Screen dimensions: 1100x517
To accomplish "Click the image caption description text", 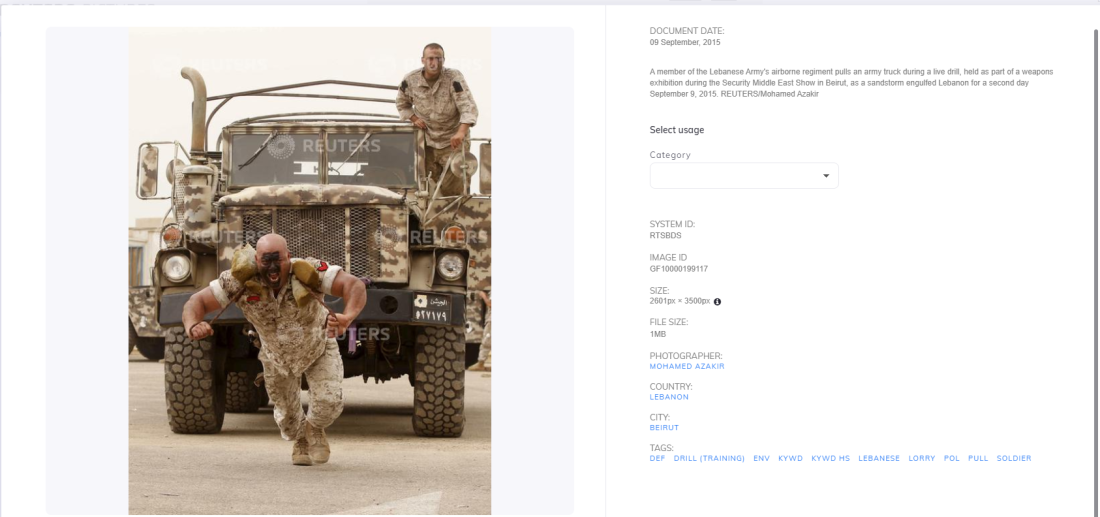I will 851,83.
